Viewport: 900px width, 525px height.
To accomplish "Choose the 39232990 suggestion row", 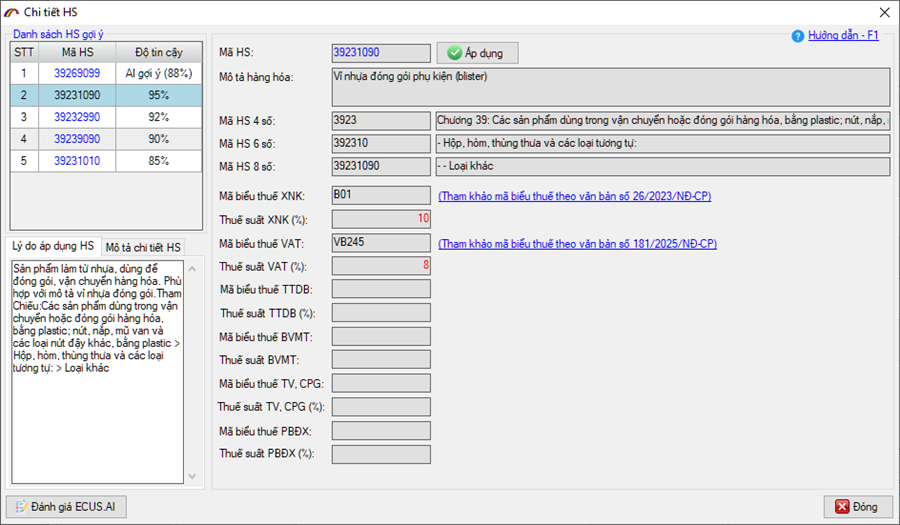I will point(76,117).
